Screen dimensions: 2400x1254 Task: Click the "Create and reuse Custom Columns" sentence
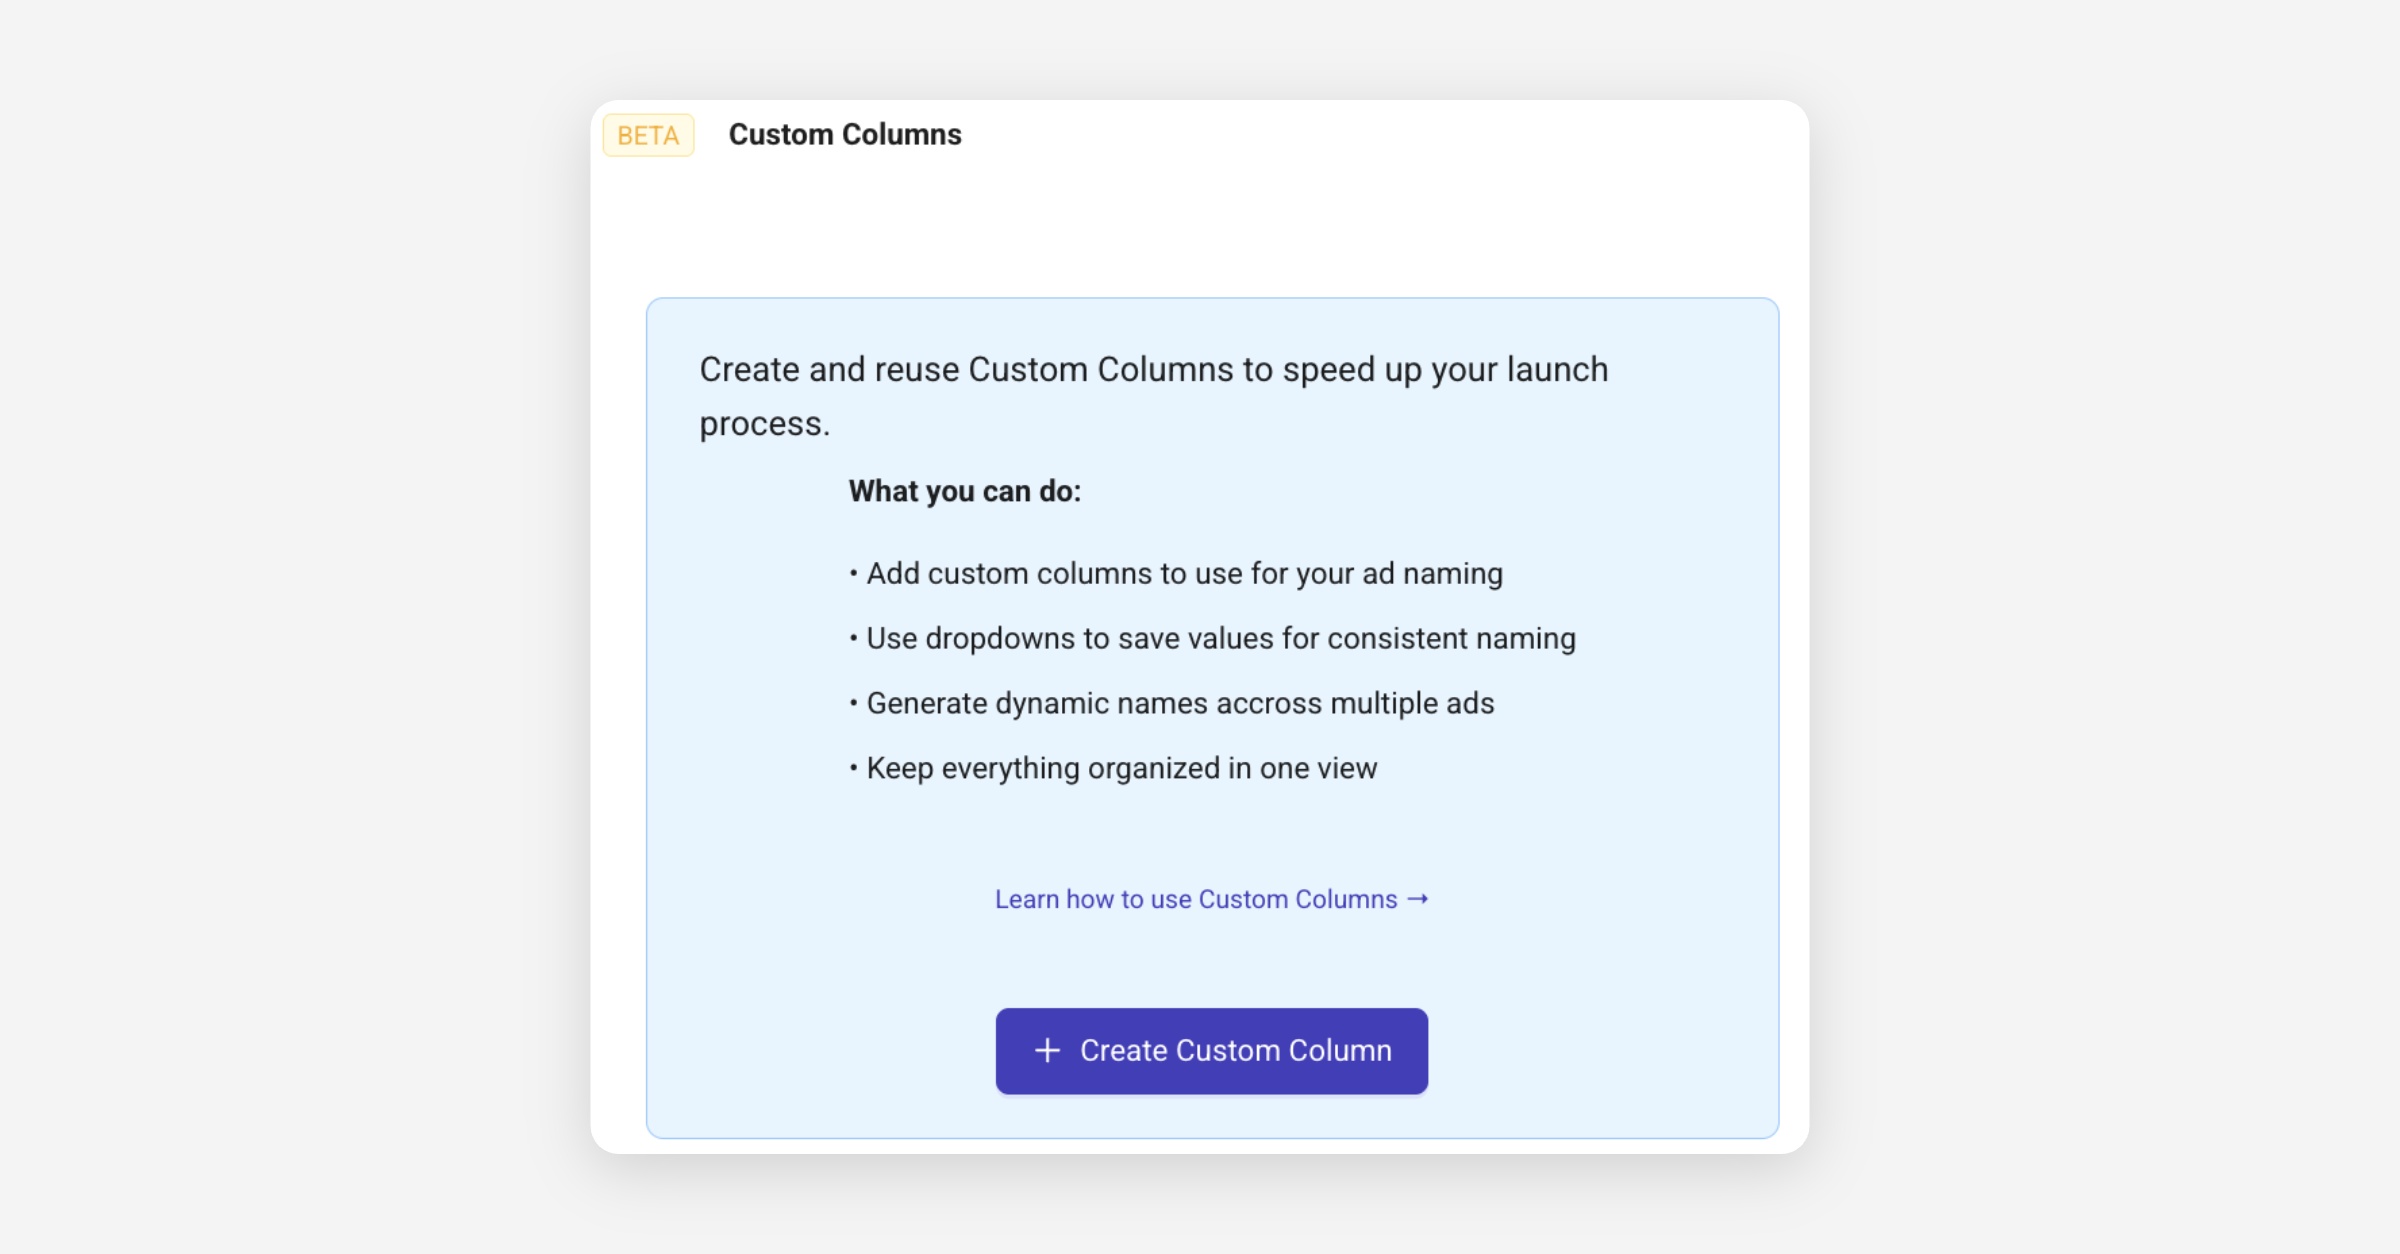pyautogui.click(x=1153, y=369)
